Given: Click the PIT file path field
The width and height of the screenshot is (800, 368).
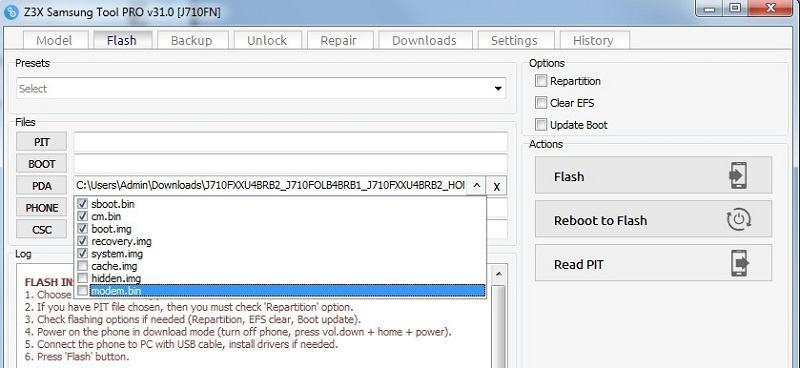Looking at the screenshot, I should coord(290,142).
